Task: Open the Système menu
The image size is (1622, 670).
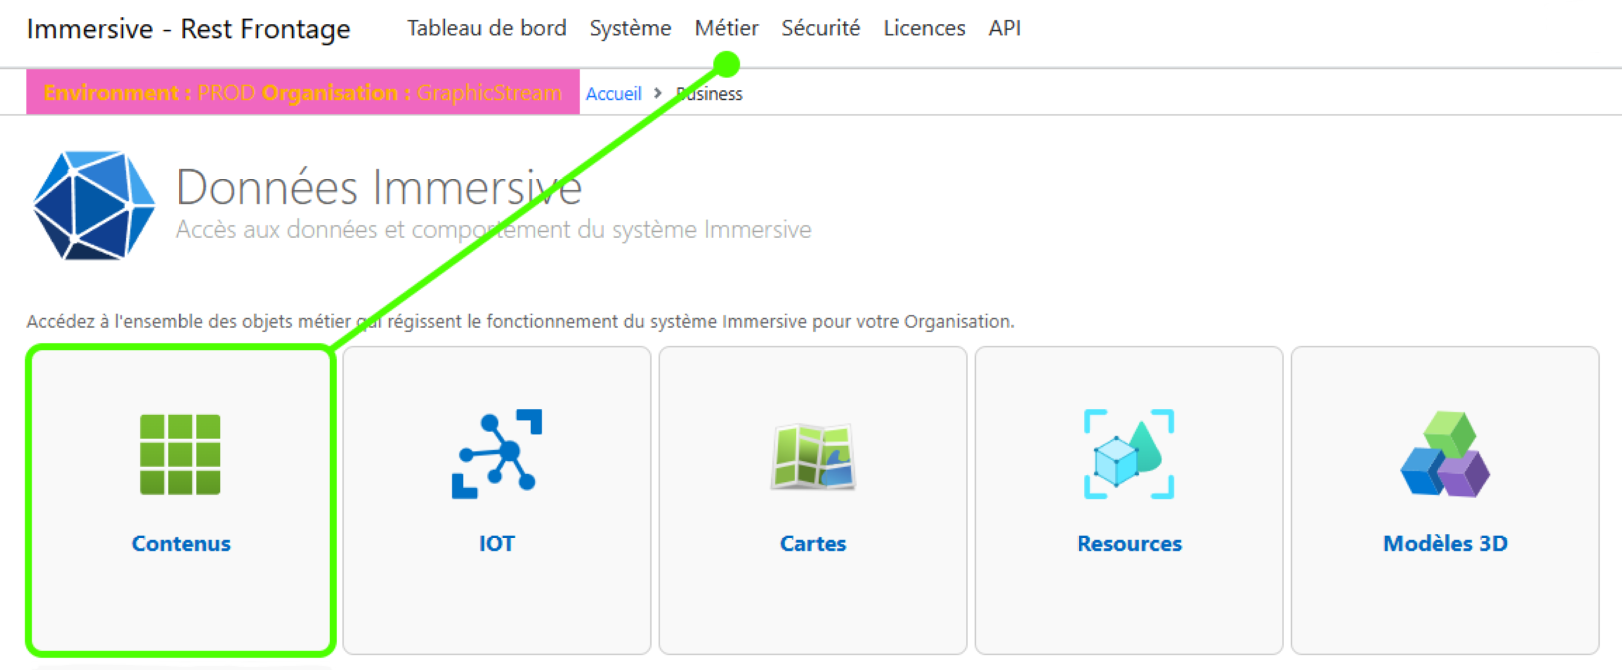Action: click(x=630, y=28)
